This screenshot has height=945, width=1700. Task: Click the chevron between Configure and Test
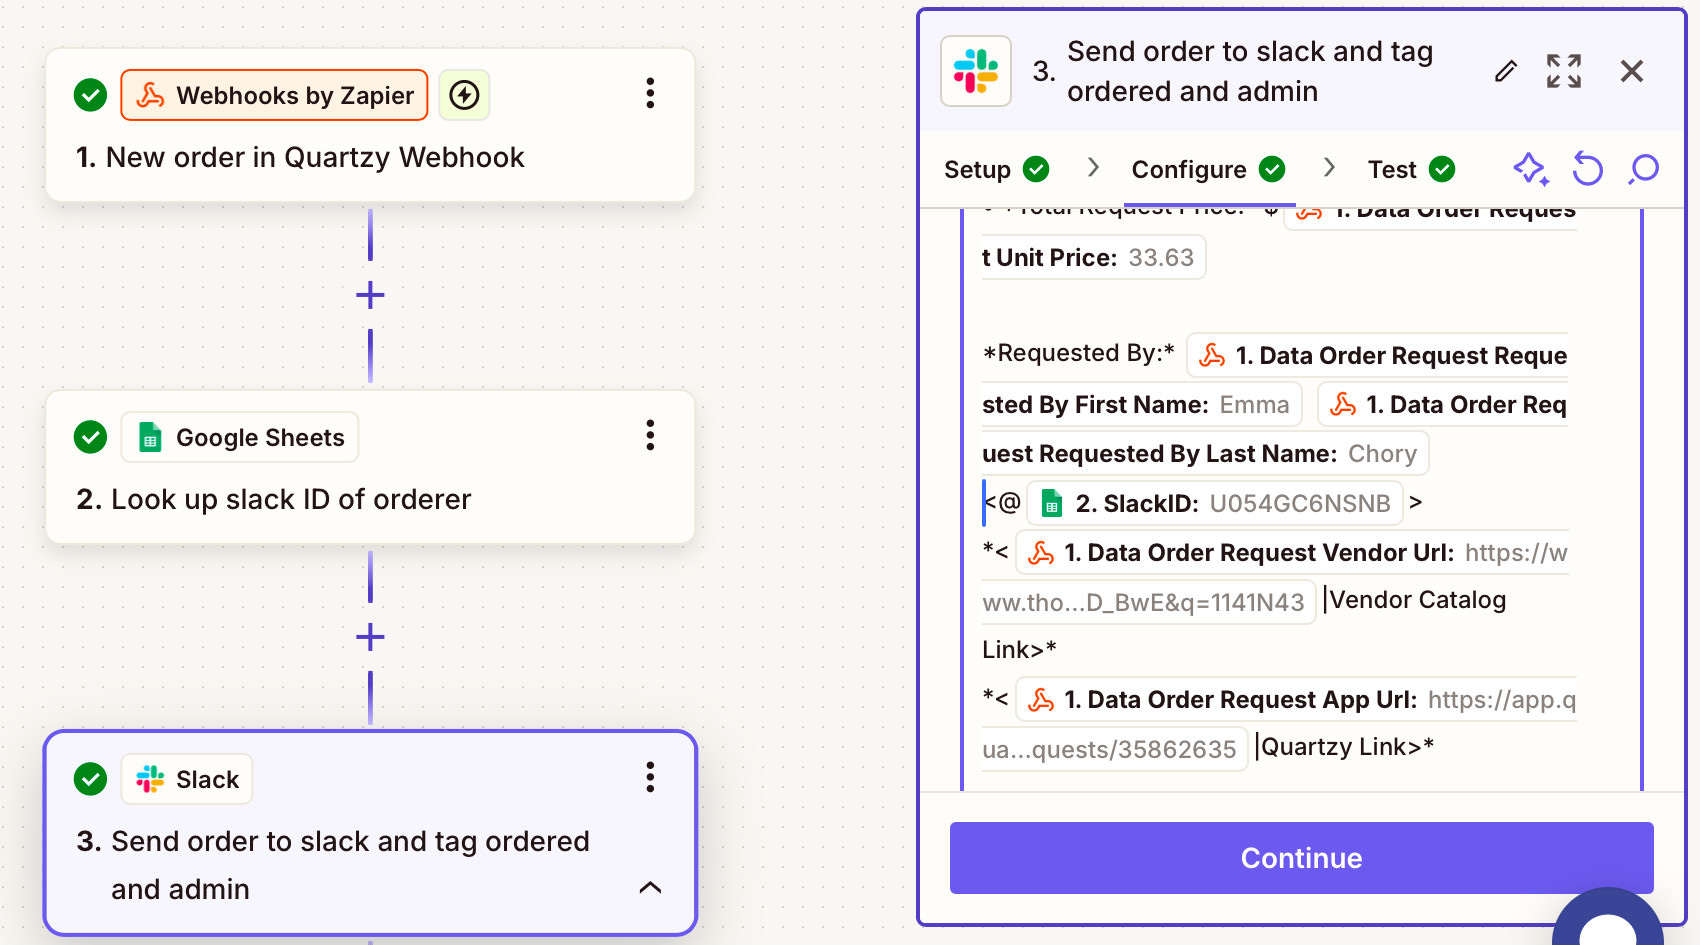click(1329, 168)
